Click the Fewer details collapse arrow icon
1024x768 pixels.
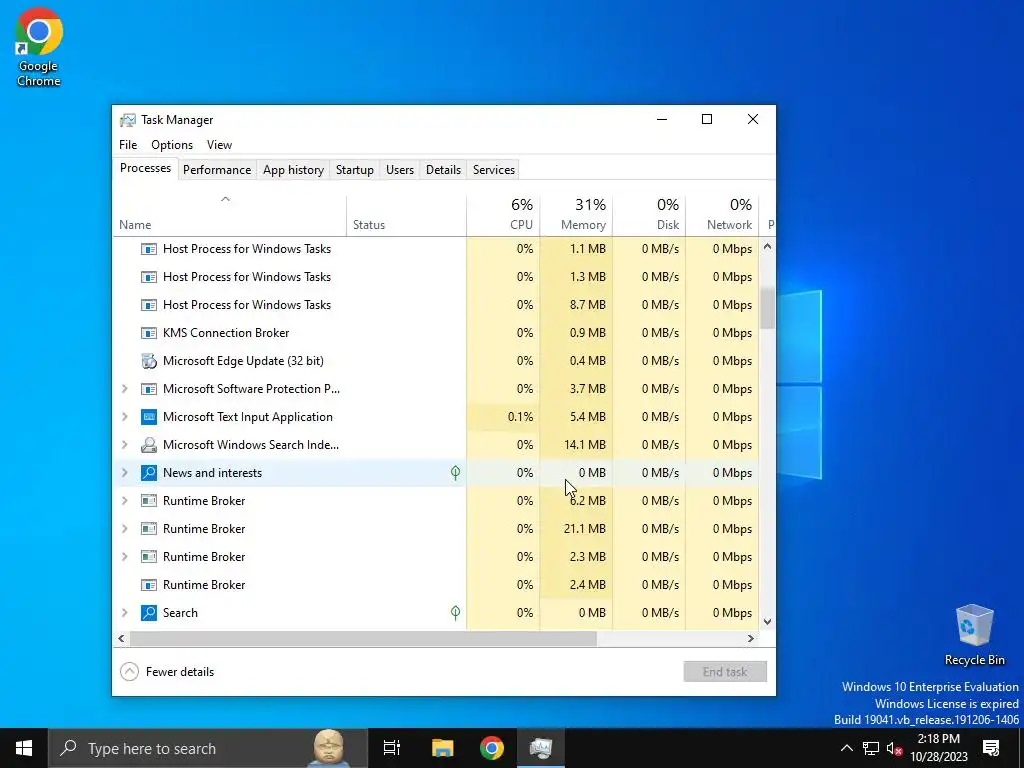coord(129,672)
